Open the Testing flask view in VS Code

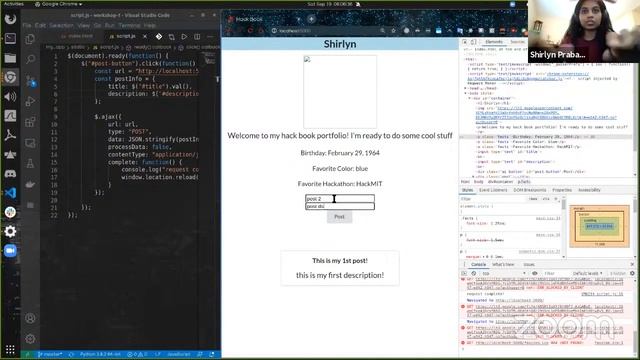(x=30, y=164)
